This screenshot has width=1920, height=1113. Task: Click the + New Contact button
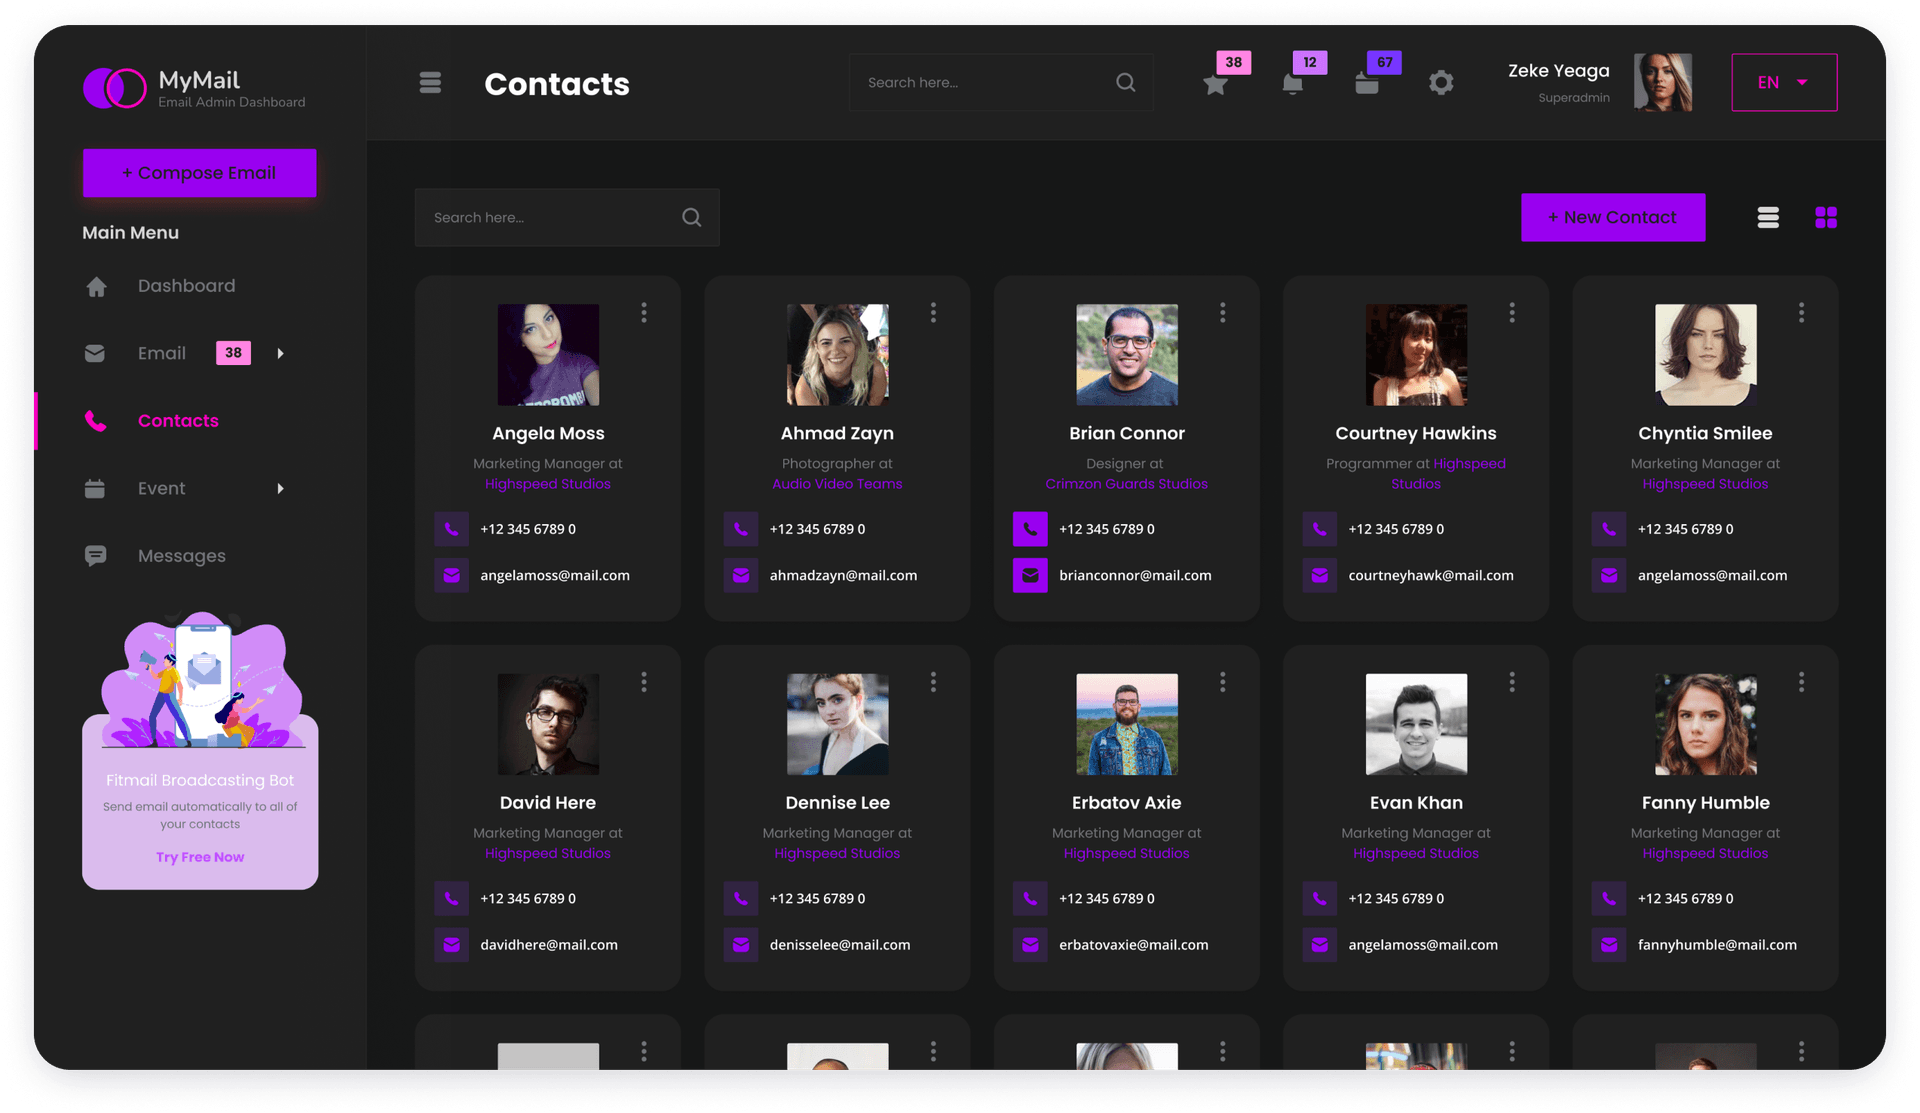tap(1613, 217)
